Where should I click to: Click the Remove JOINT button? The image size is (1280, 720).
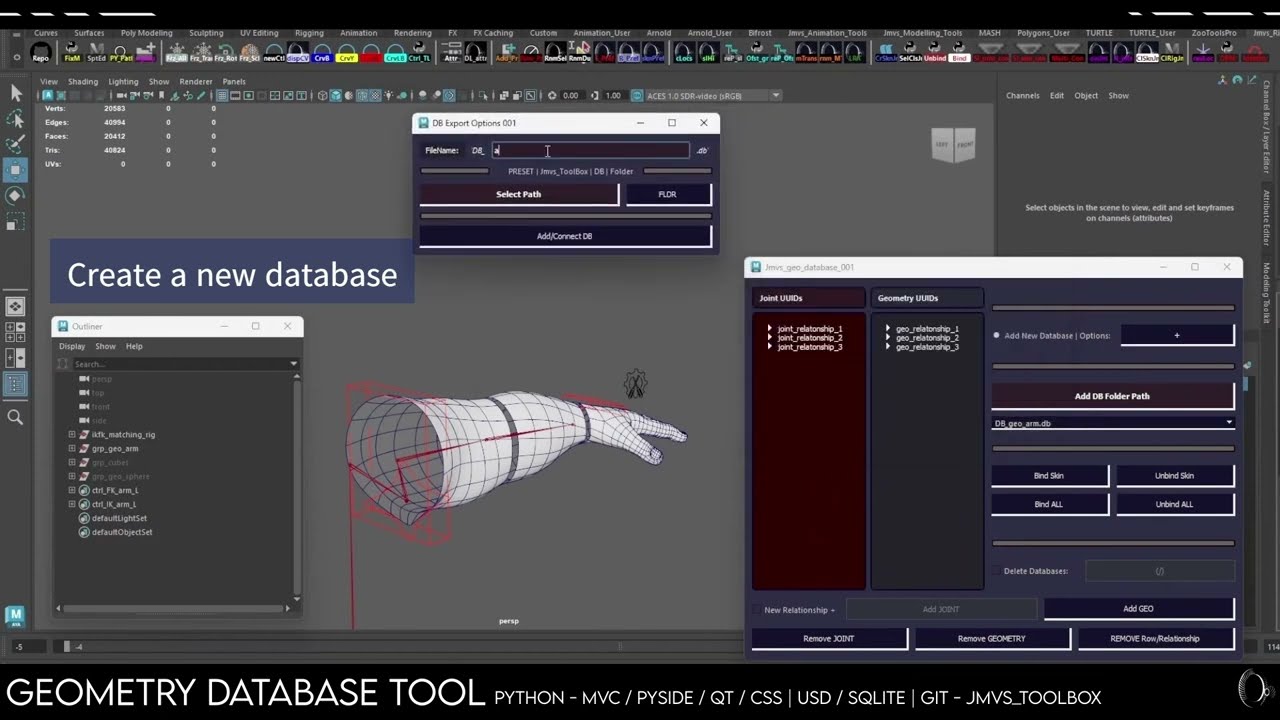tap(829, 638)
